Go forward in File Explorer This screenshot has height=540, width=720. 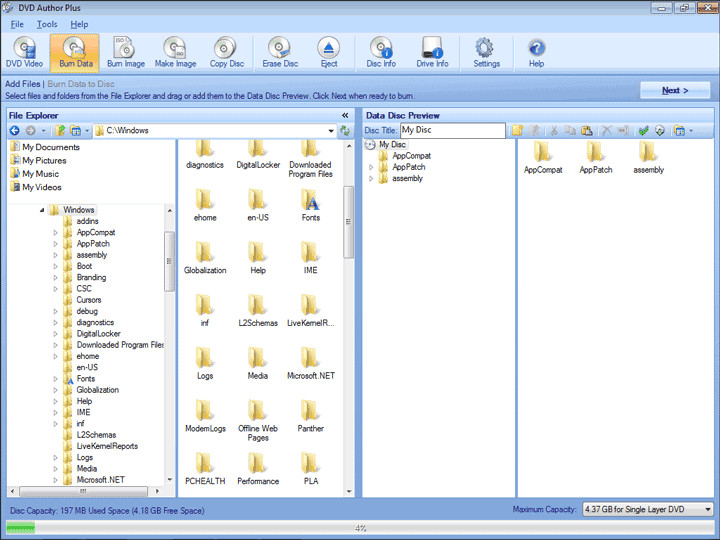(x=30, y=131)
